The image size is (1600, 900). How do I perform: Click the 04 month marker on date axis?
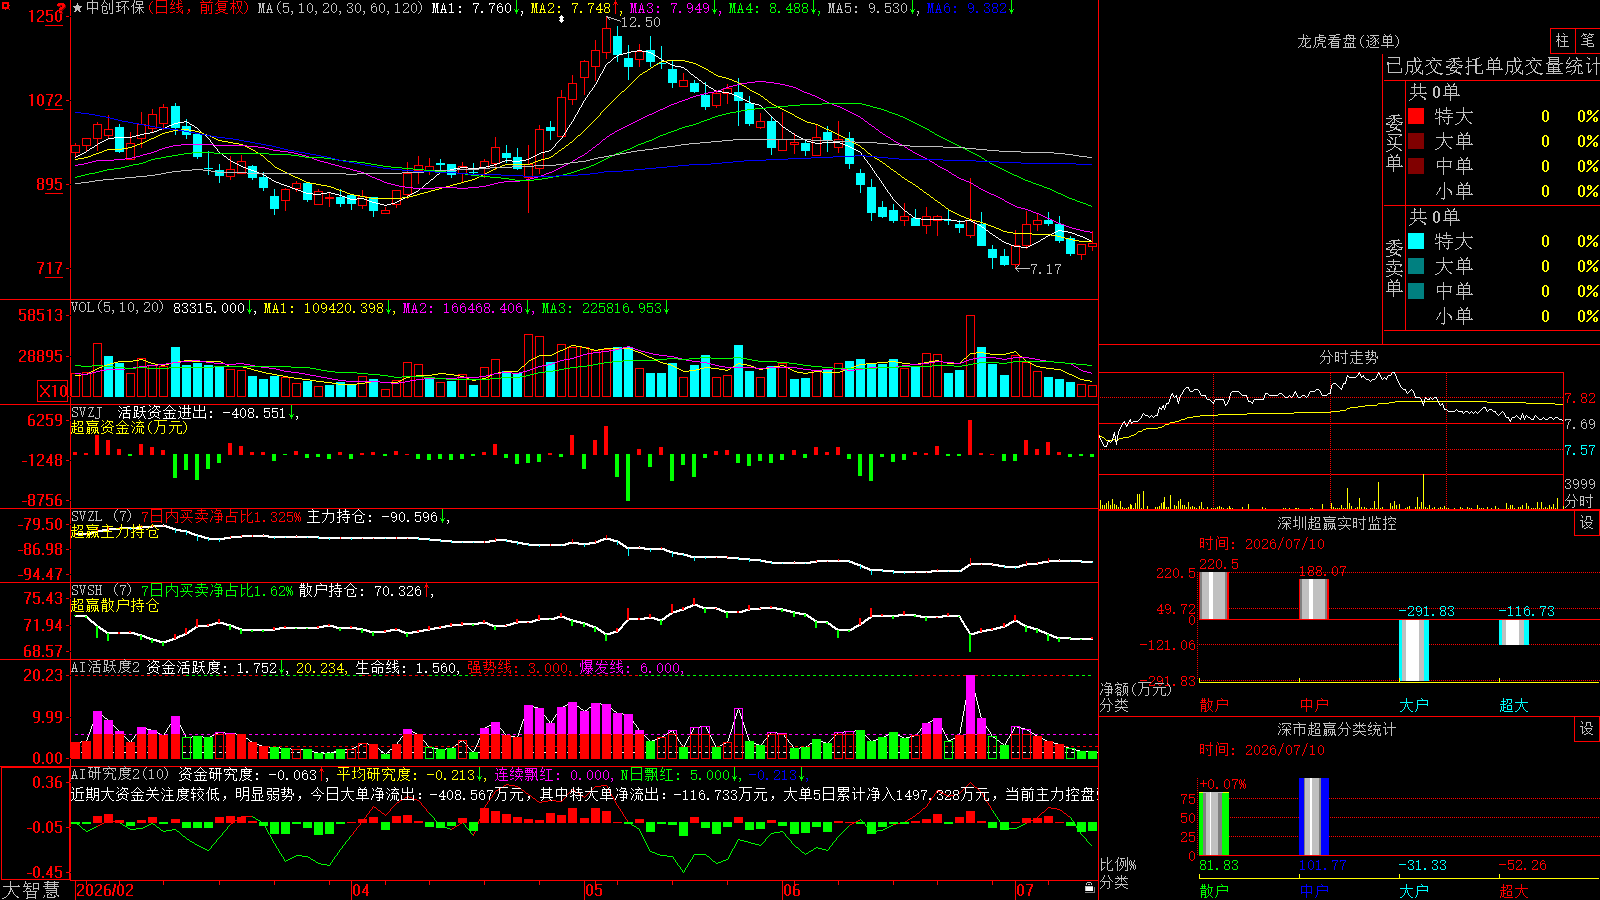click(x=361, y=890)
